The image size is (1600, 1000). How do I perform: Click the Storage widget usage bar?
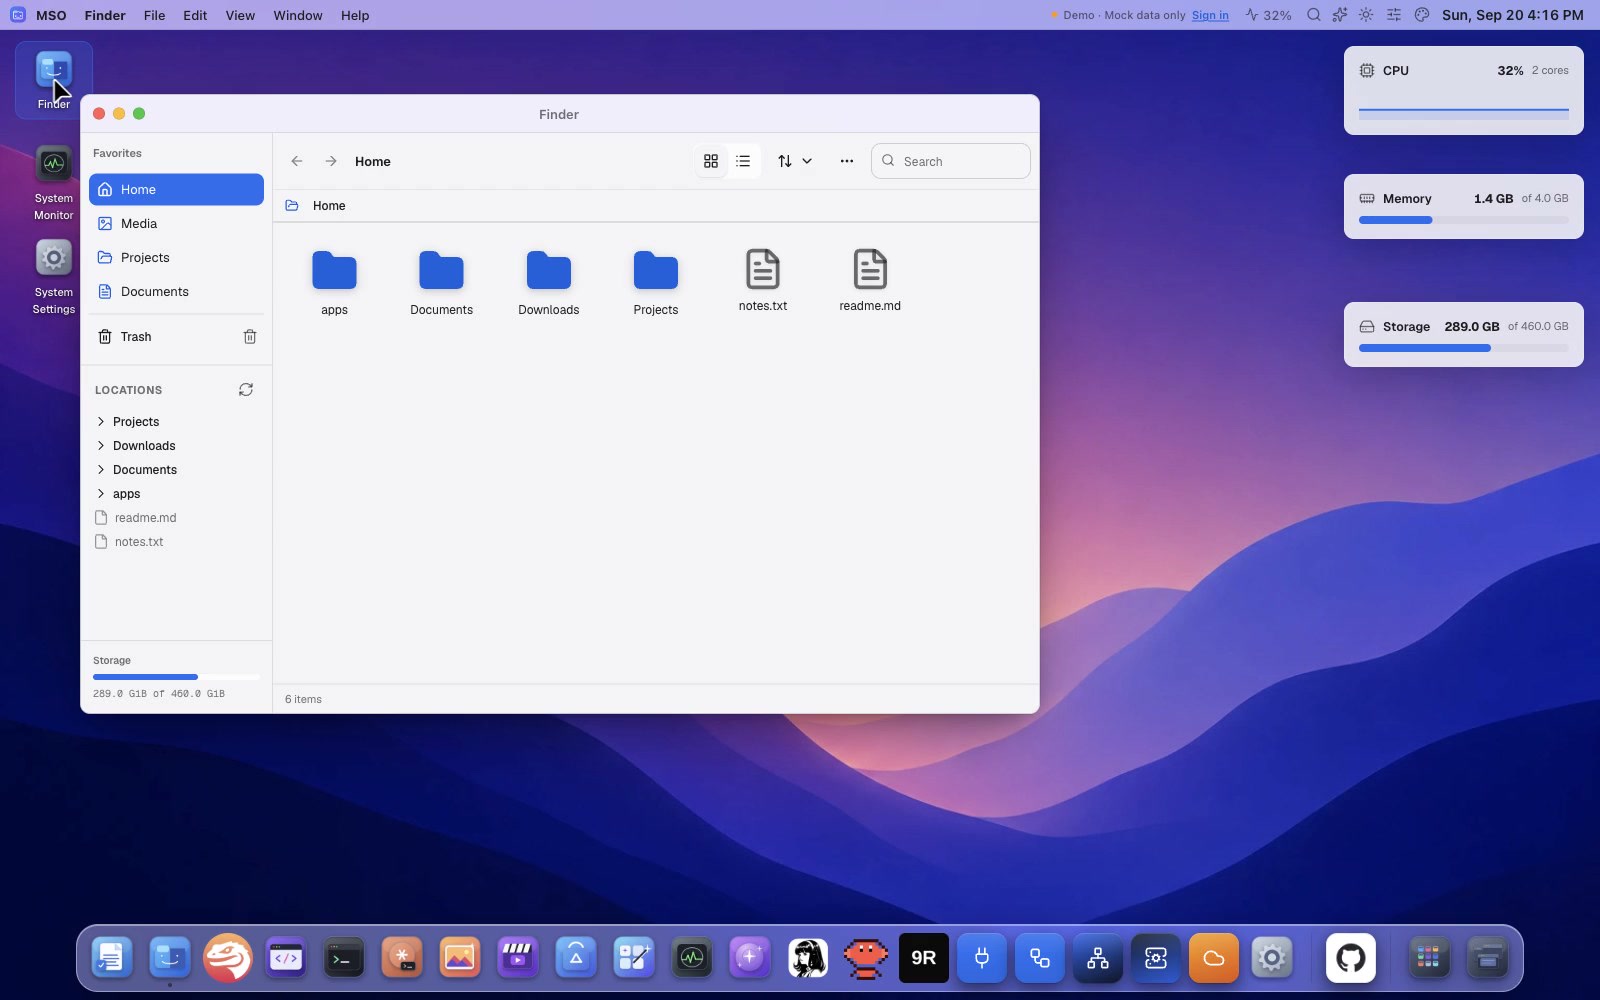(x=1464, y=348)
